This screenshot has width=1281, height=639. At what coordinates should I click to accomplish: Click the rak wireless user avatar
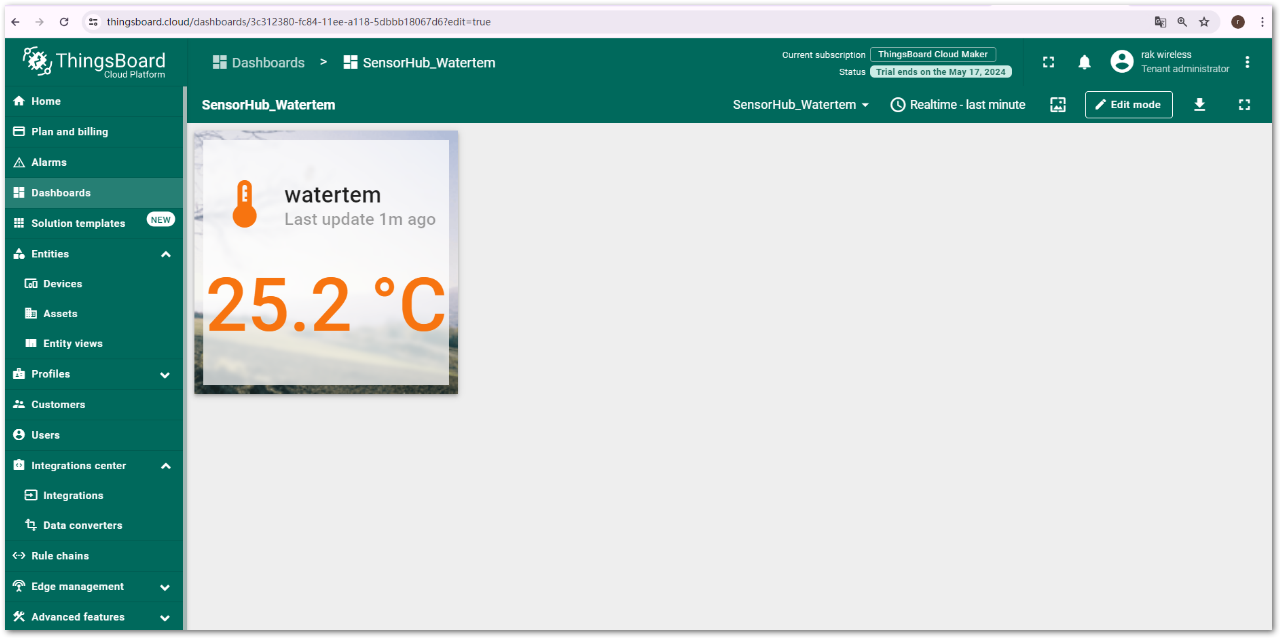[x=1122, y=62]
